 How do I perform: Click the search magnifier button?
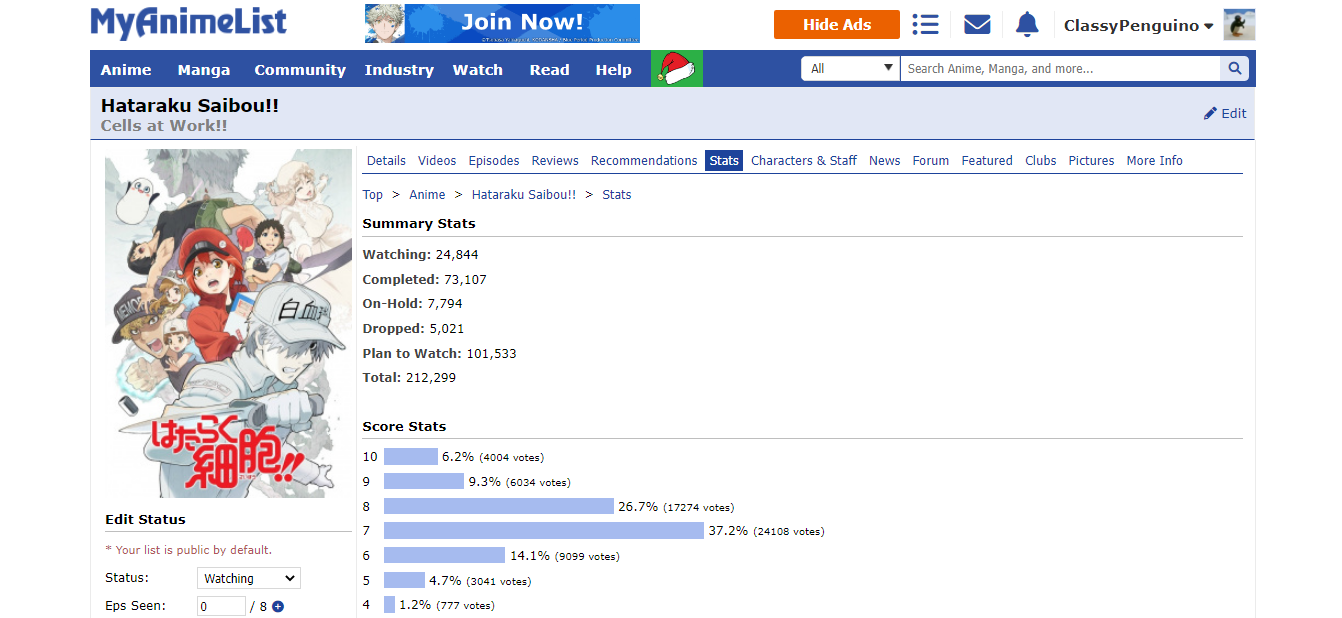click(1235, 69)
